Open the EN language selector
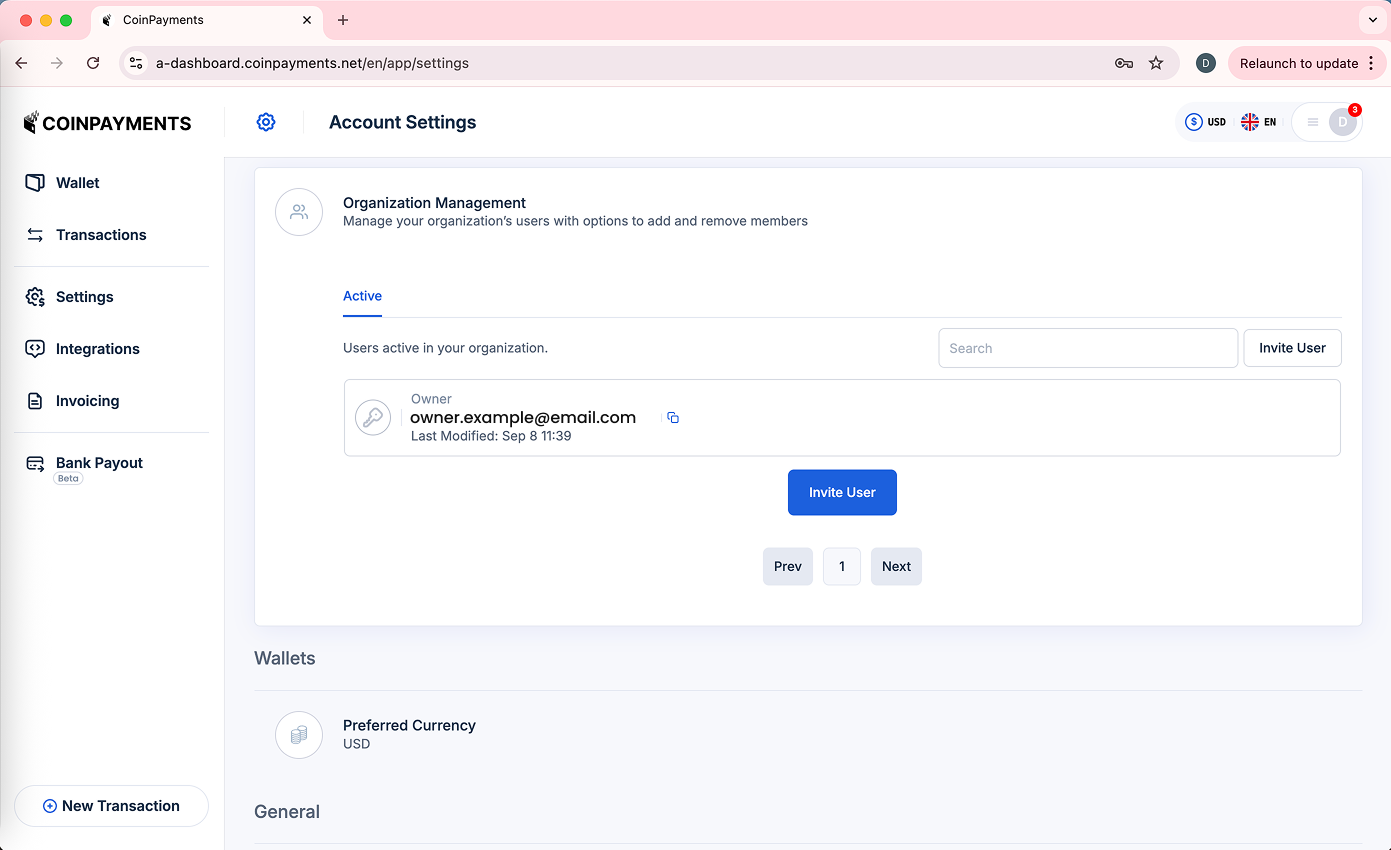Screen dimensions: 1391x850 click(1259, 122)
